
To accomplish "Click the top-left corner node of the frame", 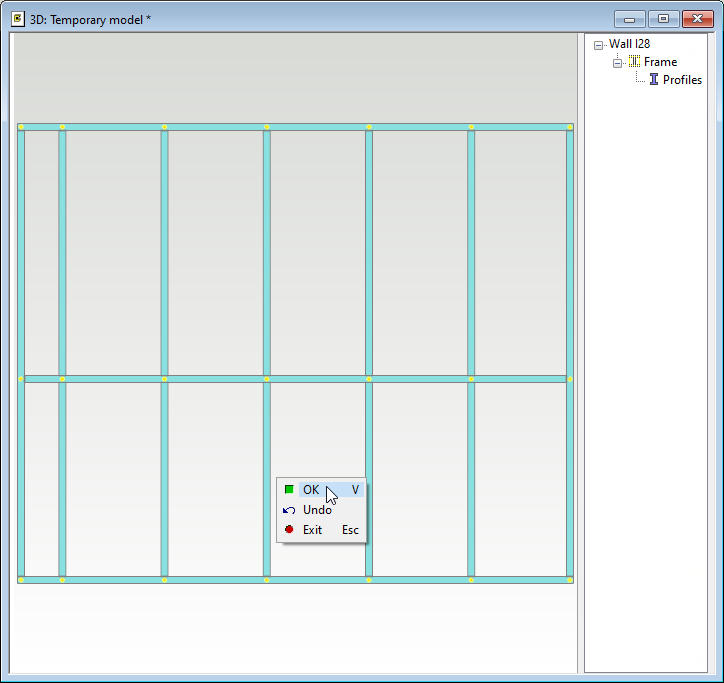I will point(21,127).
